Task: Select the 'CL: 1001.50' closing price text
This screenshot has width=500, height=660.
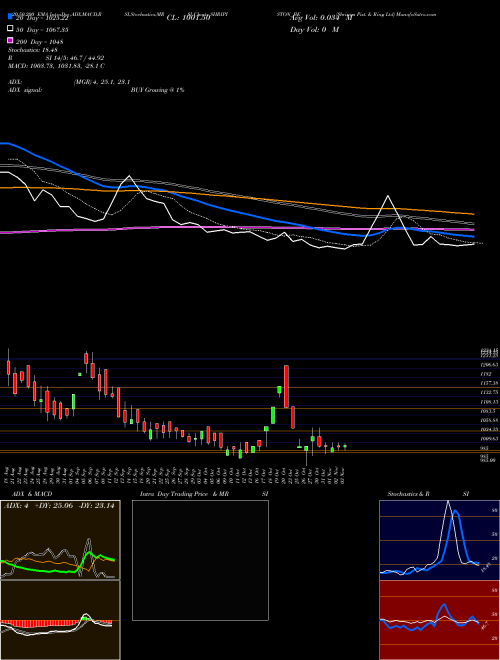Action: click(188, 18)
